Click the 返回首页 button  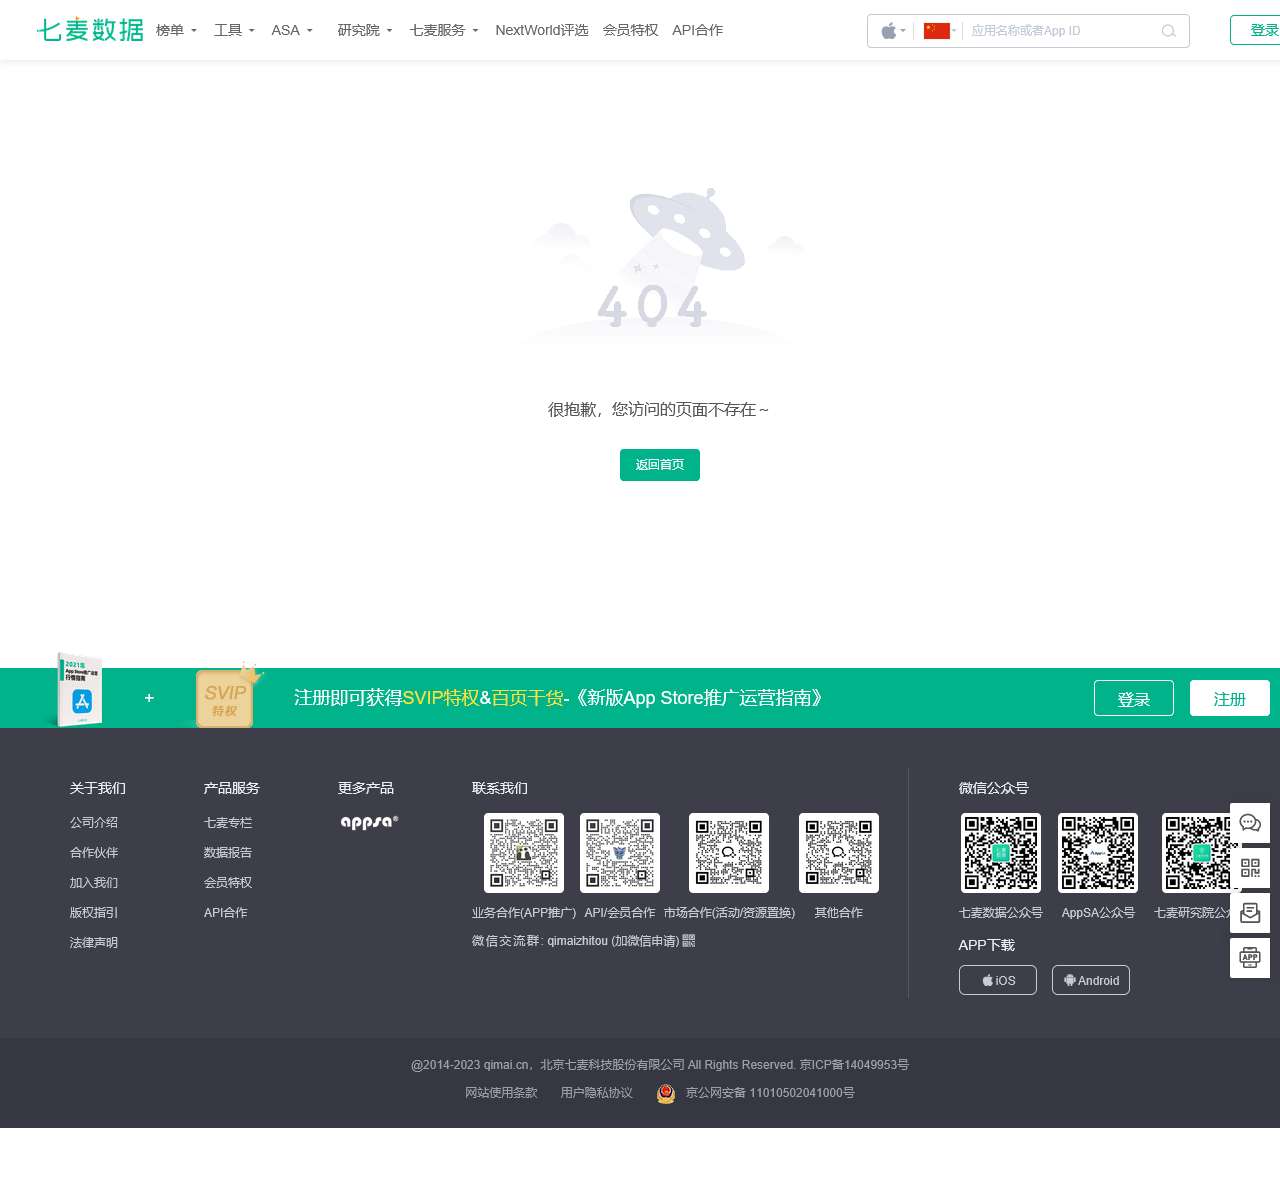660,465
